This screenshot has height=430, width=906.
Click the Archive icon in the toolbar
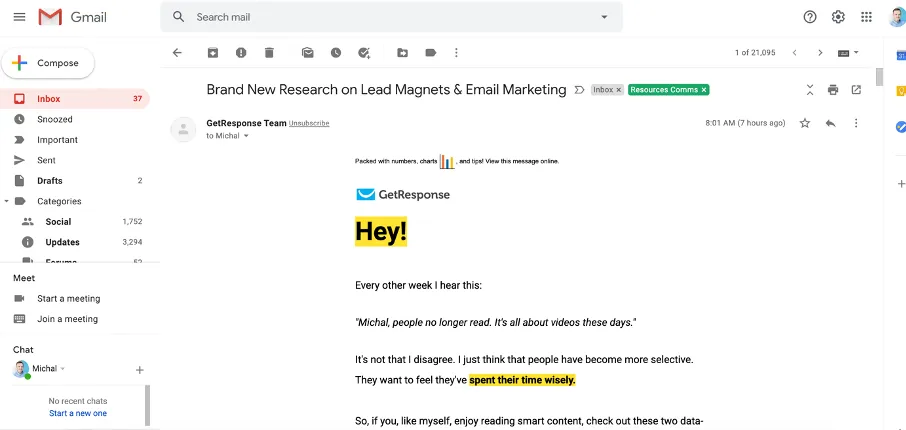pyautogui.click(x=213, y=52)
